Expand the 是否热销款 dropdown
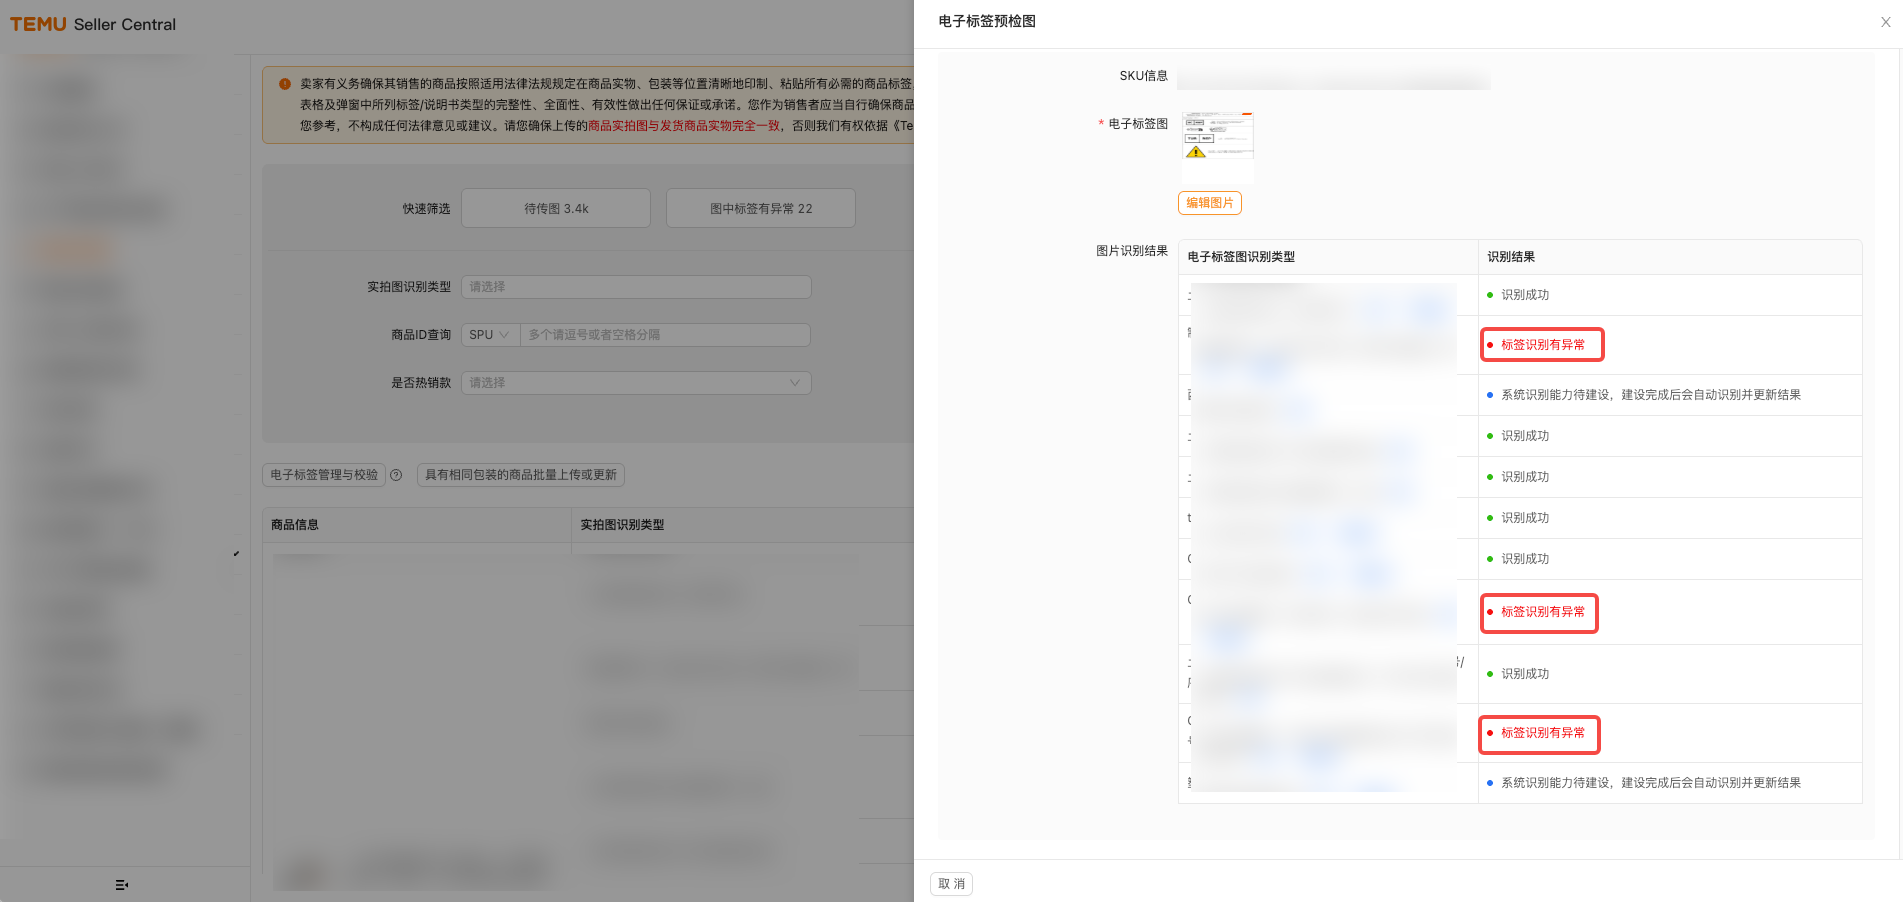 pos(636,383)
